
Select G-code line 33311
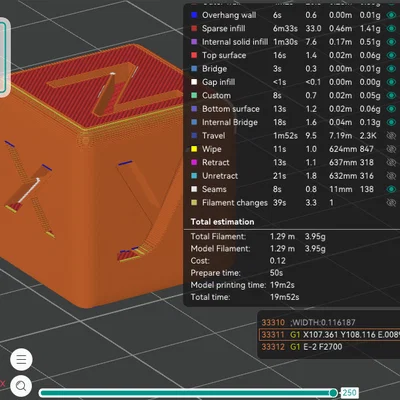330,335
